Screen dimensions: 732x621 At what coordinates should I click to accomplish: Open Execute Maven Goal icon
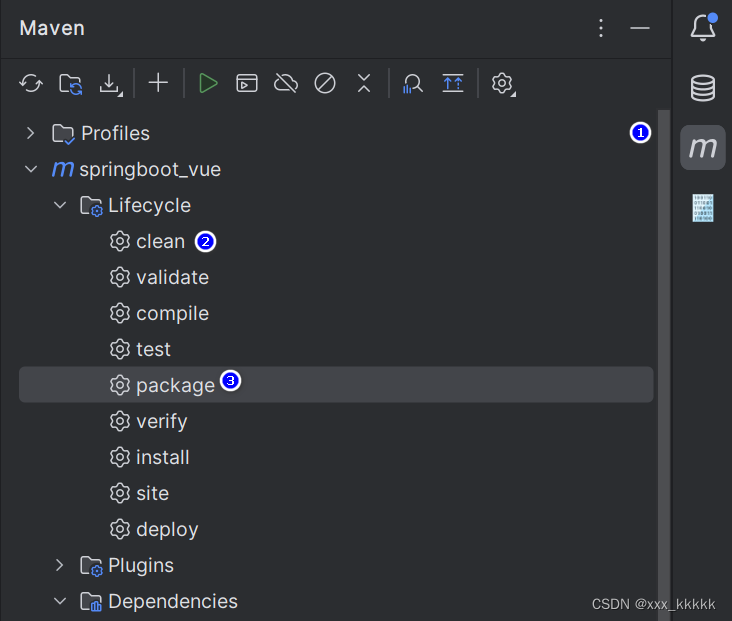(247, 83)
